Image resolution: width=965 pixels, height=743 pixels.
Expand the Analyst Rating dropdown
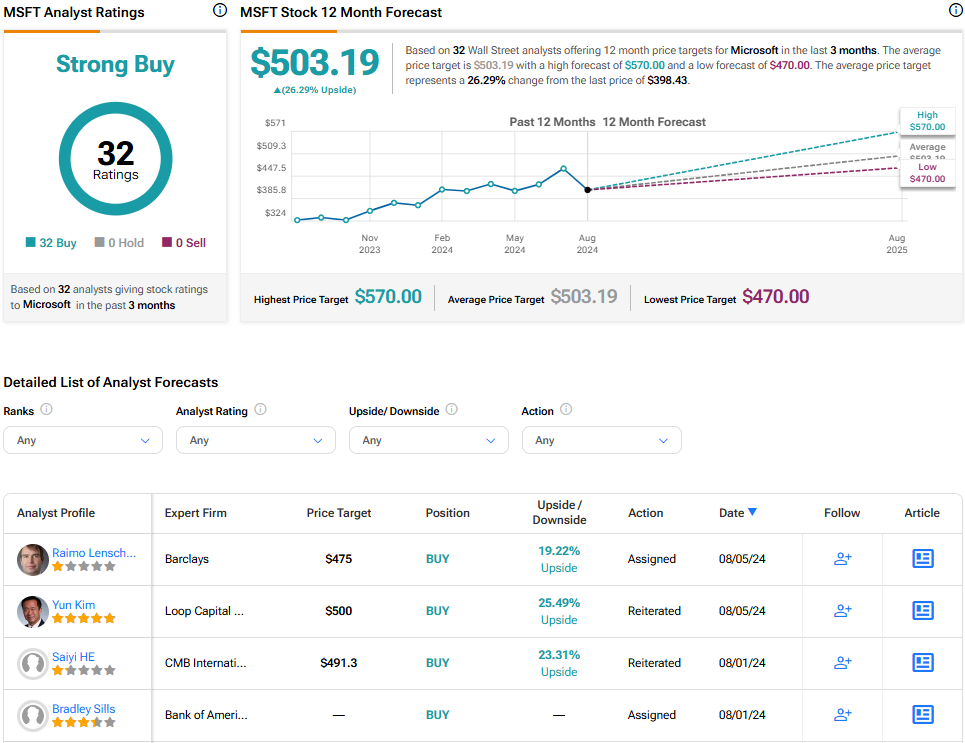coord(256,440)
